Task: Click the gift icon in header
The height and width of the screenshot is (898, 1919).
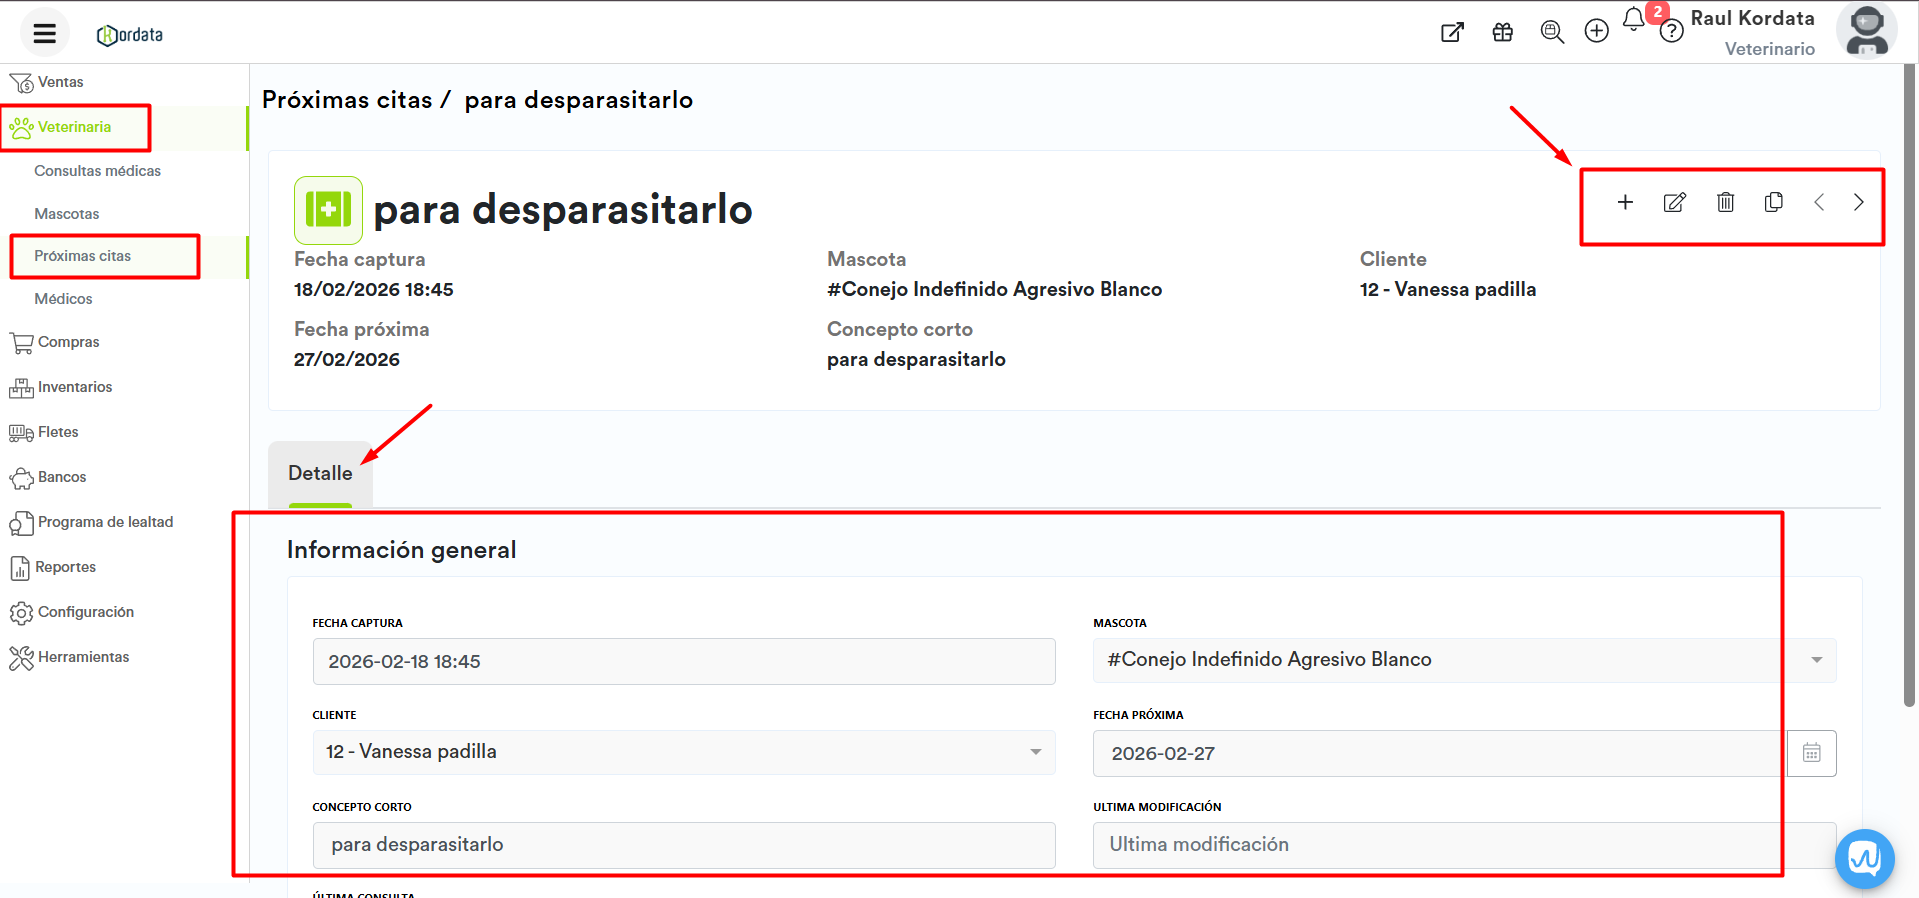Action: pos(1502,32)
